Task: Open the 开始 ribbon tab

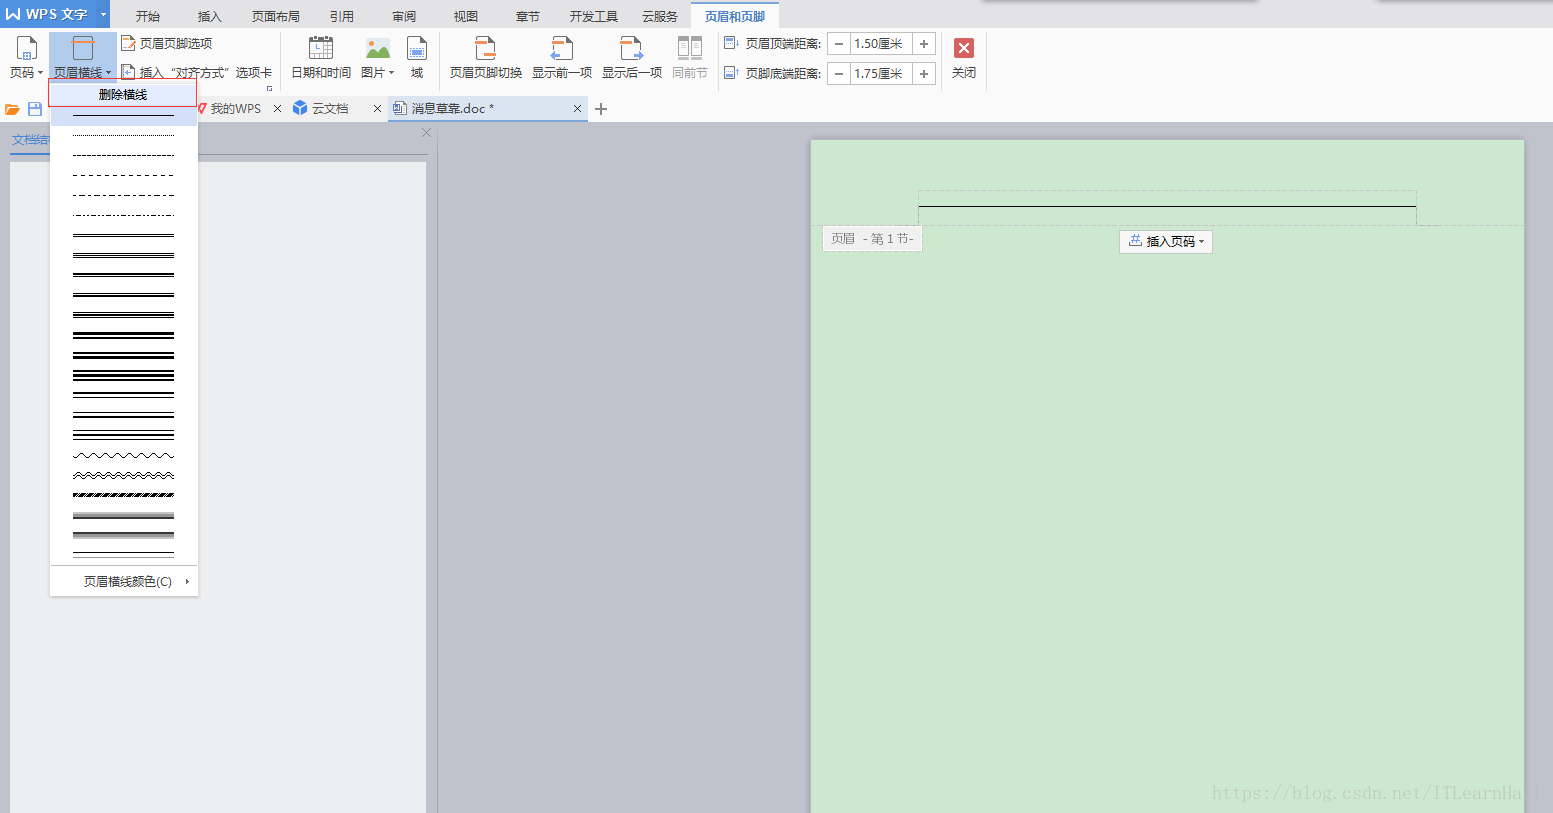Action: pyautogui.click(x=148, y=16)
